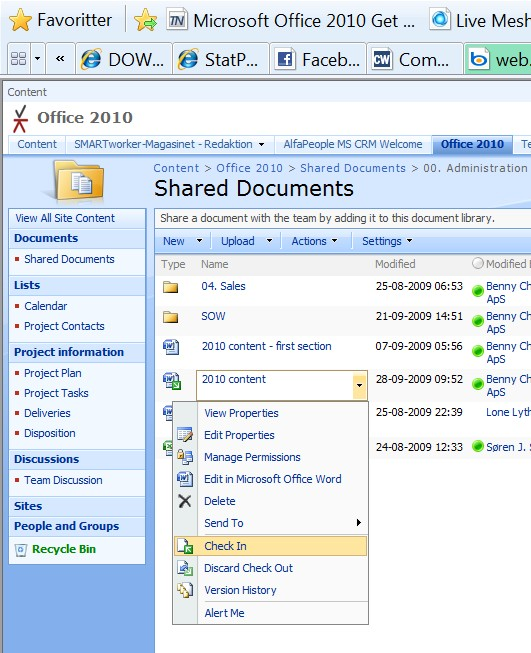Click the Recycle Bin icon in sidebar
Image resolution: width=531 pixels, height=653 pixels.
[x=21, y=550]
